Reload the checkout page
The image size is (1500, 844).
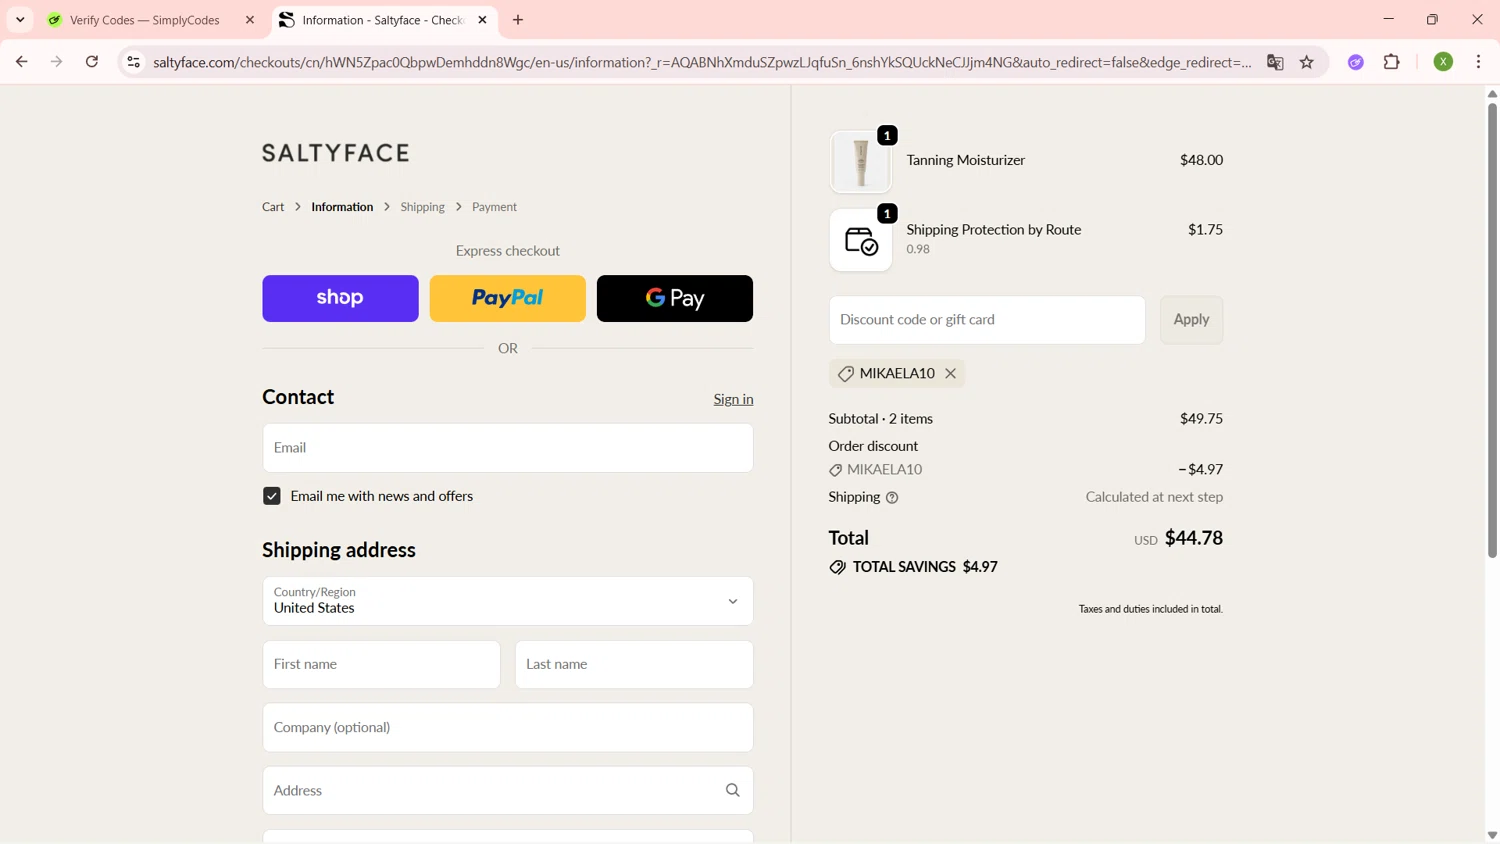(92, 62)
